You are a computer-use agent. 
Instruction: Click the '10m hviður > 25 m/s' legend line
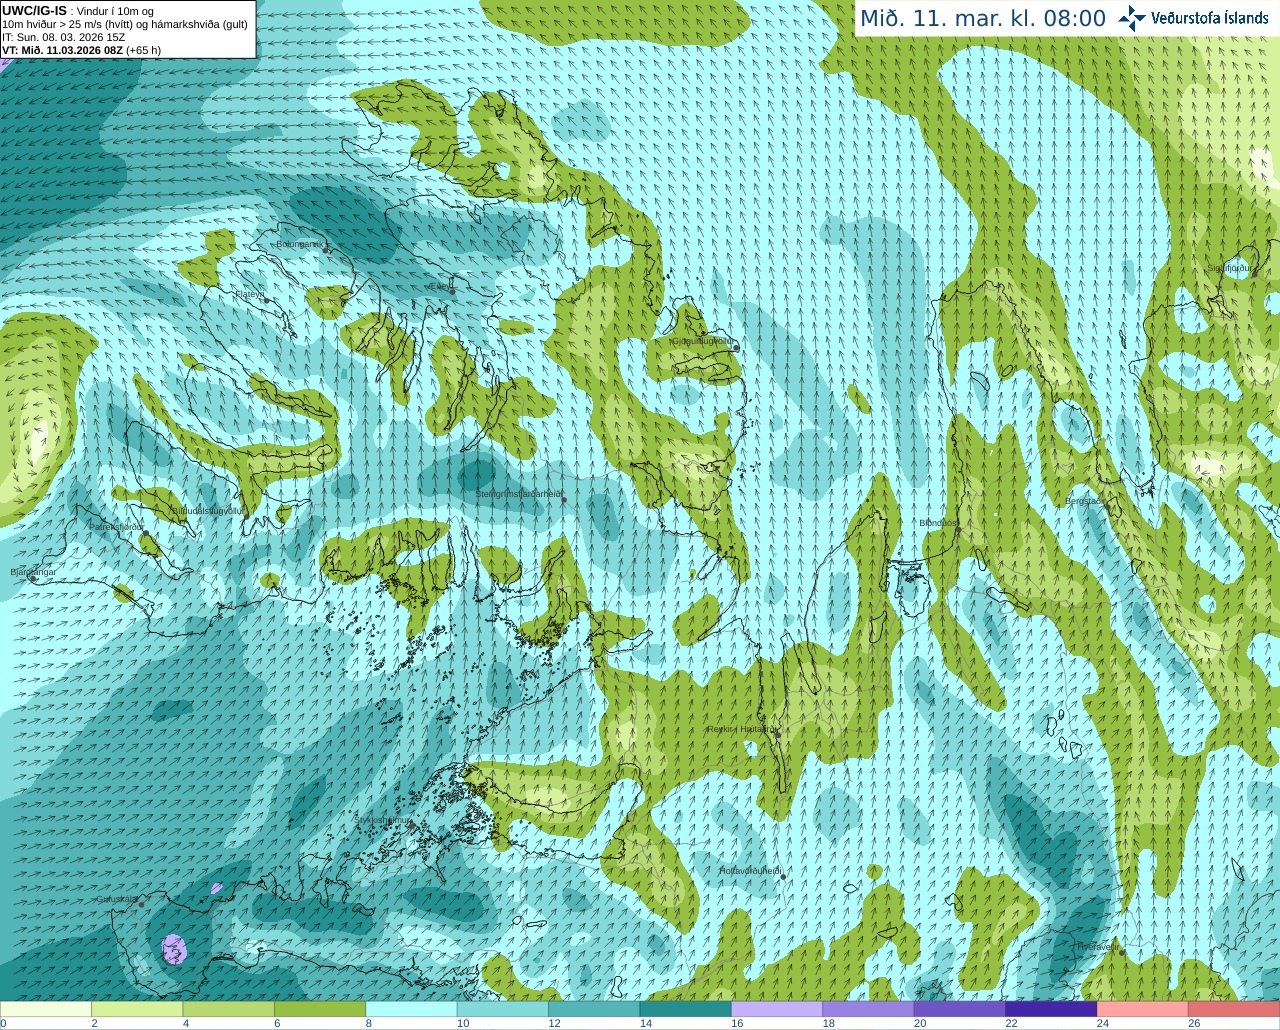tap(124, 24)
